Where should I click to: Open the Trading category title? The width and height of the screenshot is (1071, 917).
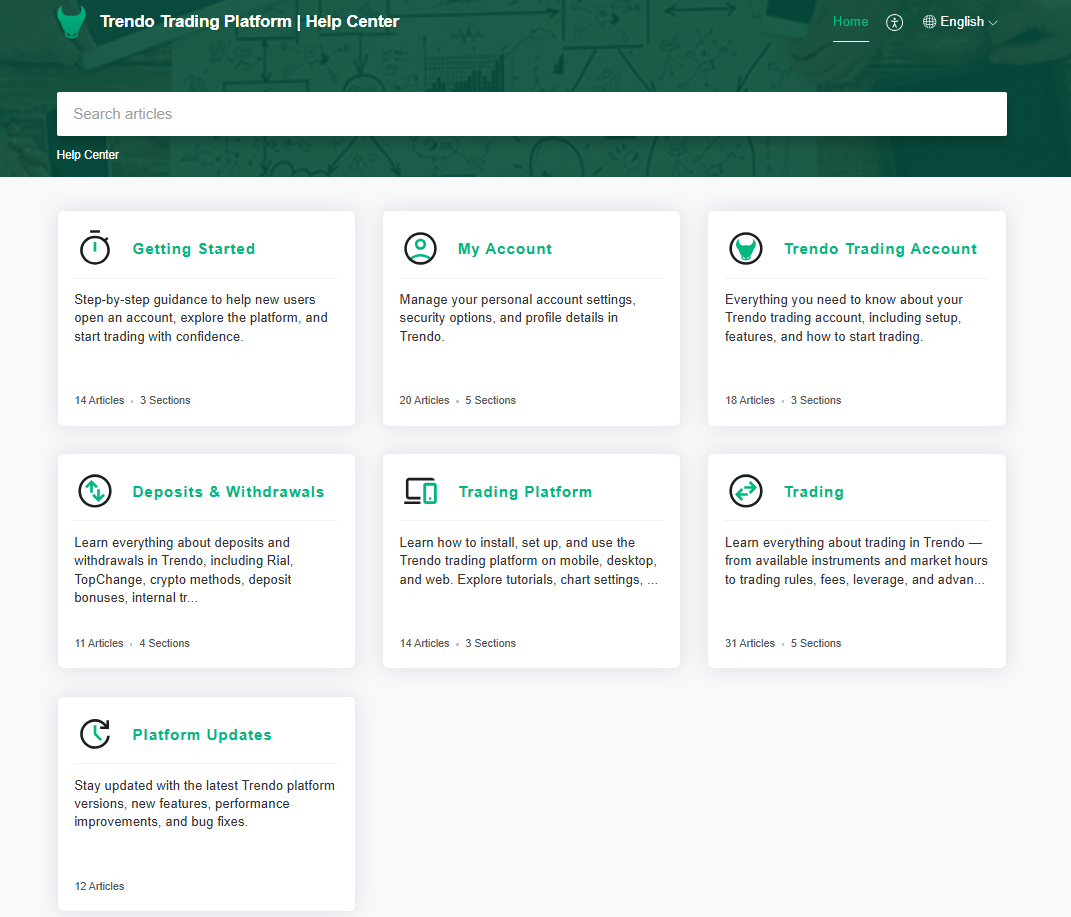813,492
